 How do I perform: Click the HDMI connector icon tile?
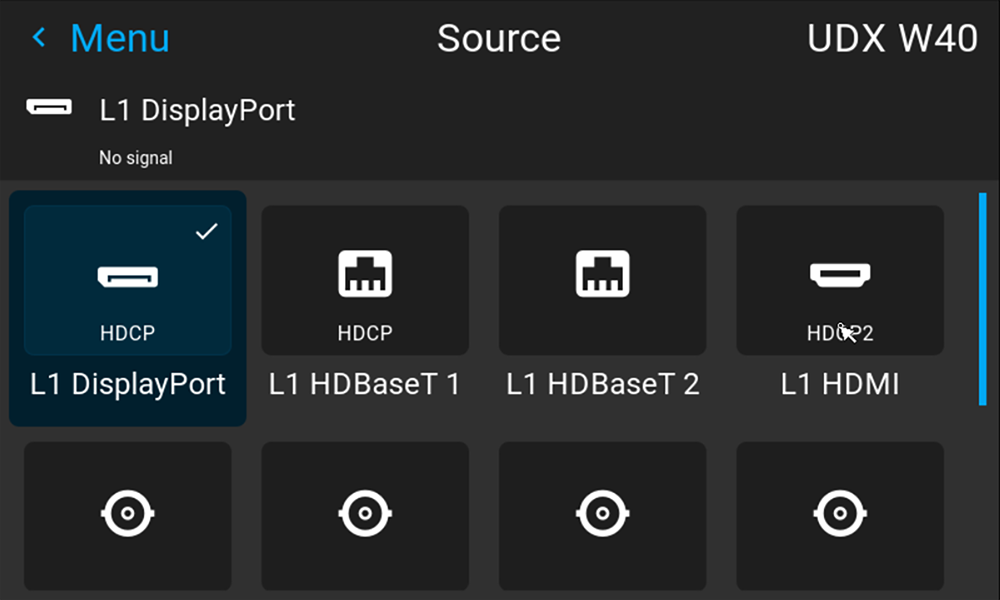click(840, 280)
